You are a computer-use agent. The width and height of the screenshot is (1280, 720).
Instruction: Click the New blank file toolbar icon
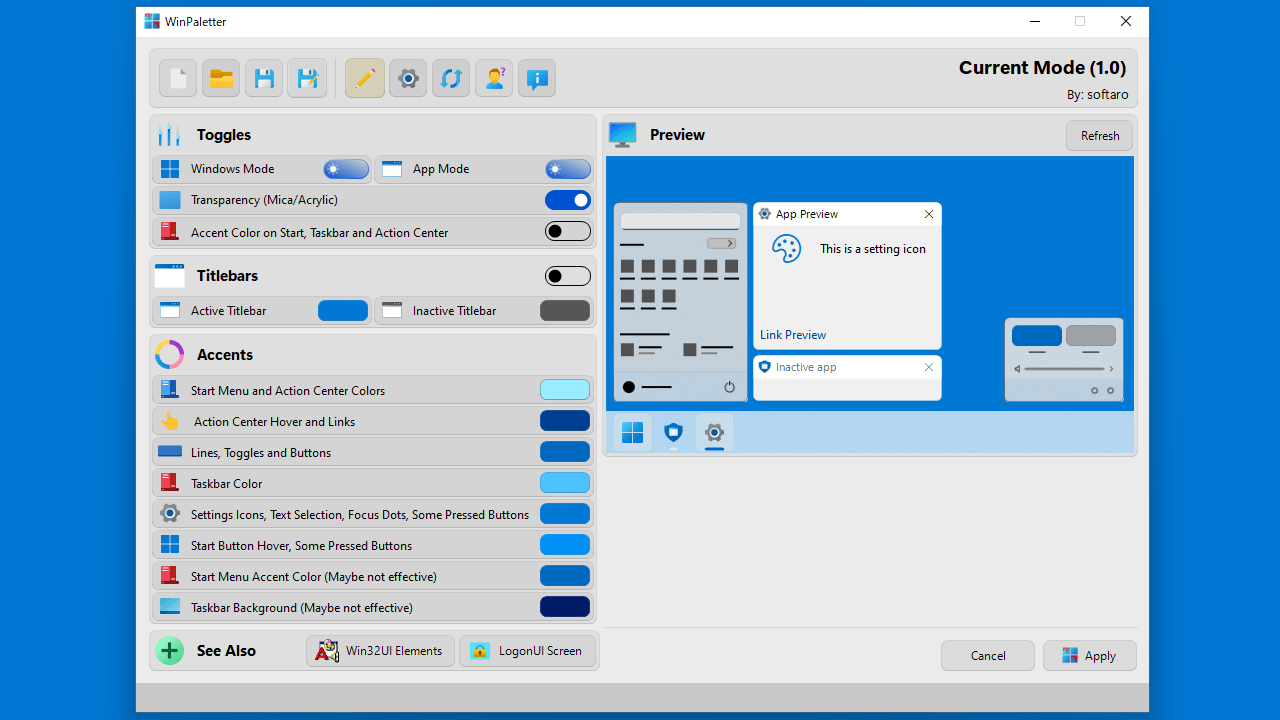coord(178,78)
